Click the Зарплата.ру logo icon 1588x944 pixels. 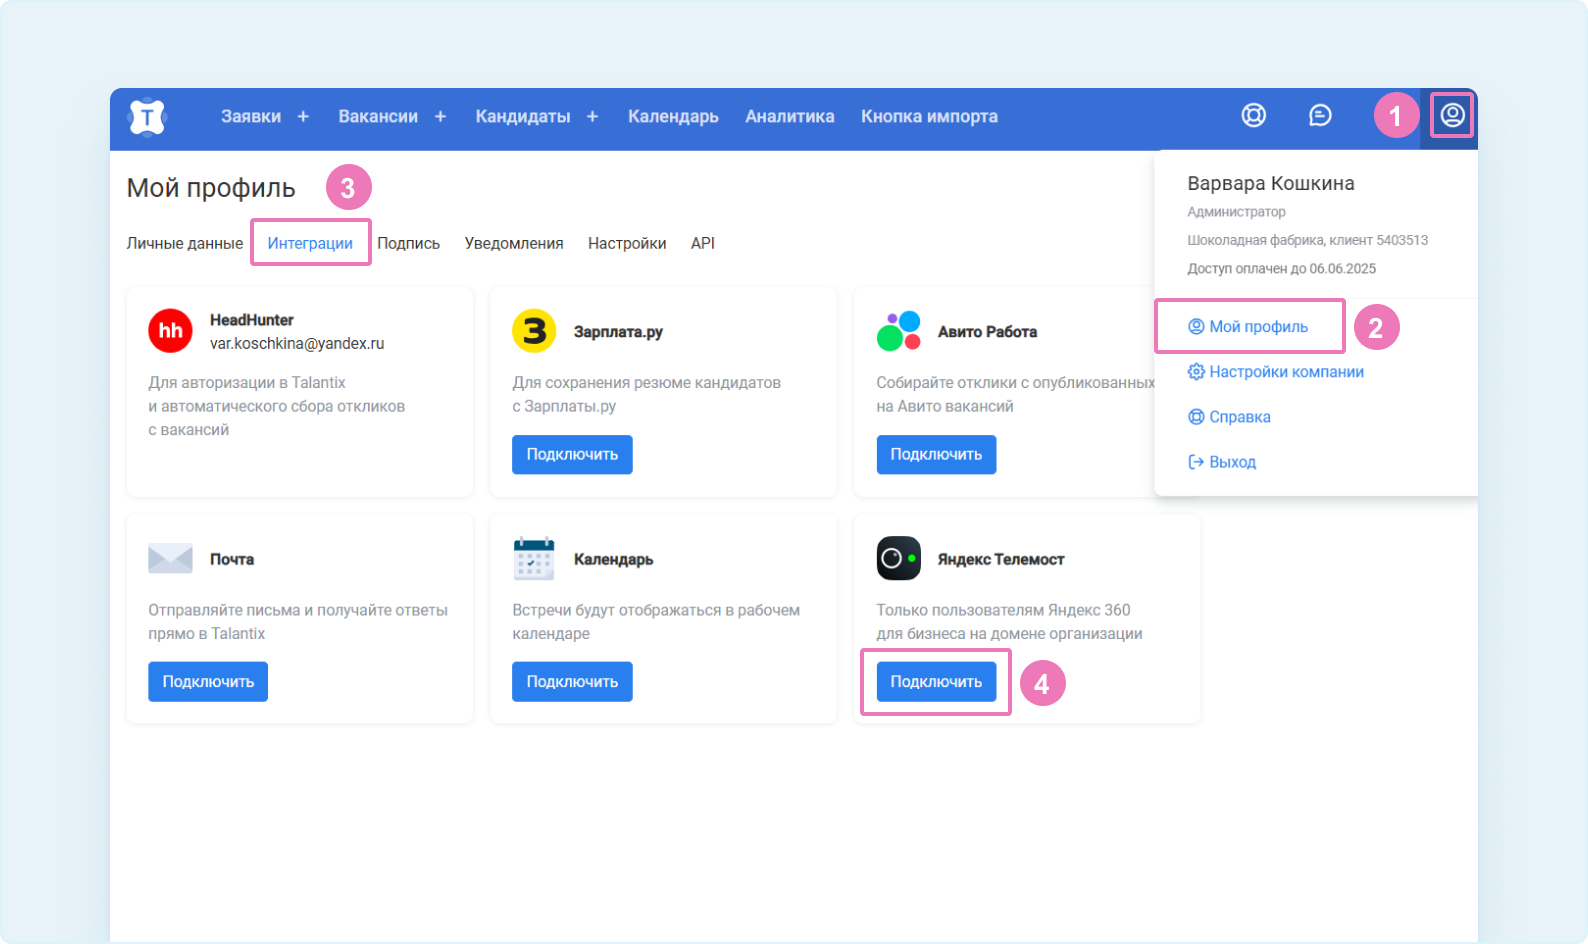click(x=534, y=331)
